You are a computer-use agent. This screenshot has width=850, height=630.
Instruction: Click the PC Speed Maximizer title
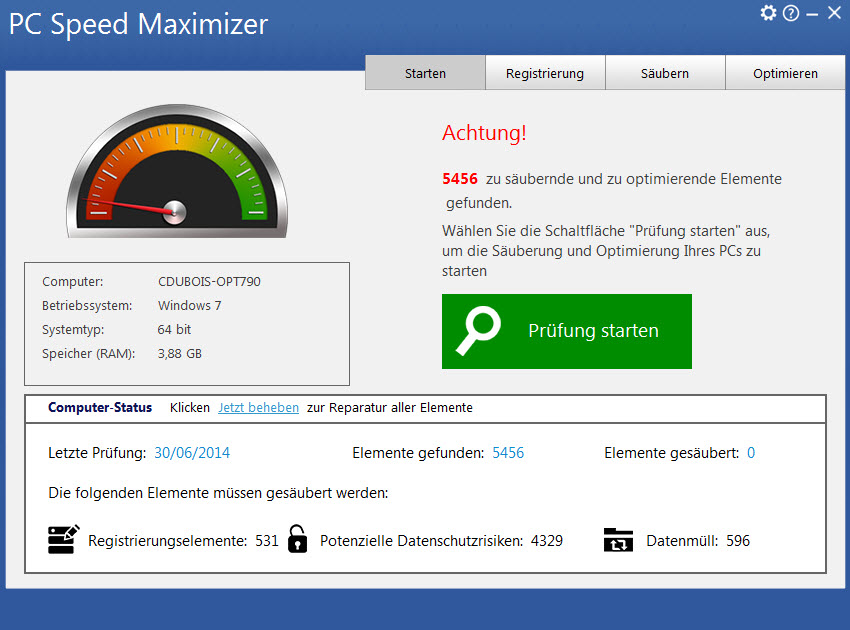(x=138, y=24)
